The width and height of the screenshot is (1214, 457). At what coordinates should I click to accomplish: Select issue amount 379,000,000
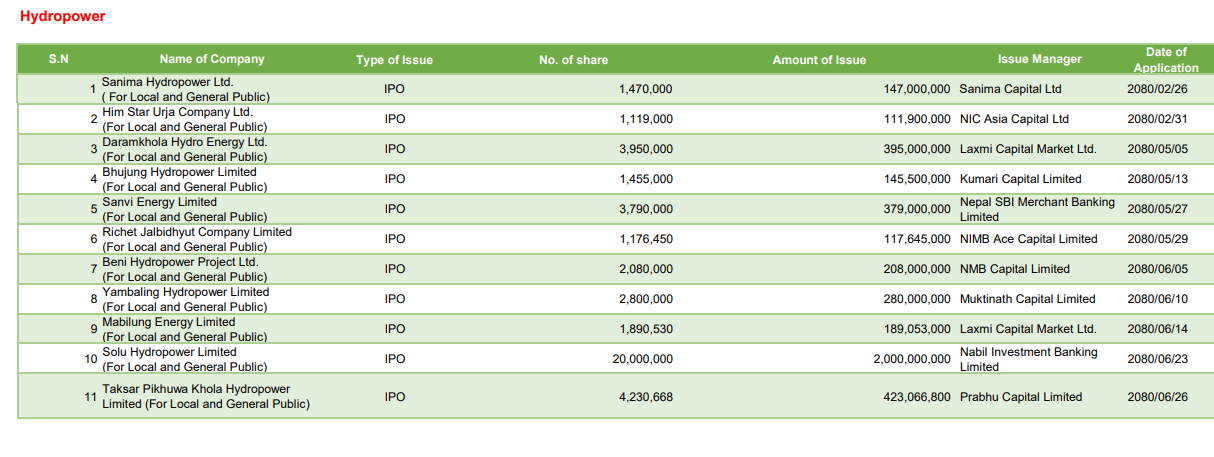click(x=917, y=209)
